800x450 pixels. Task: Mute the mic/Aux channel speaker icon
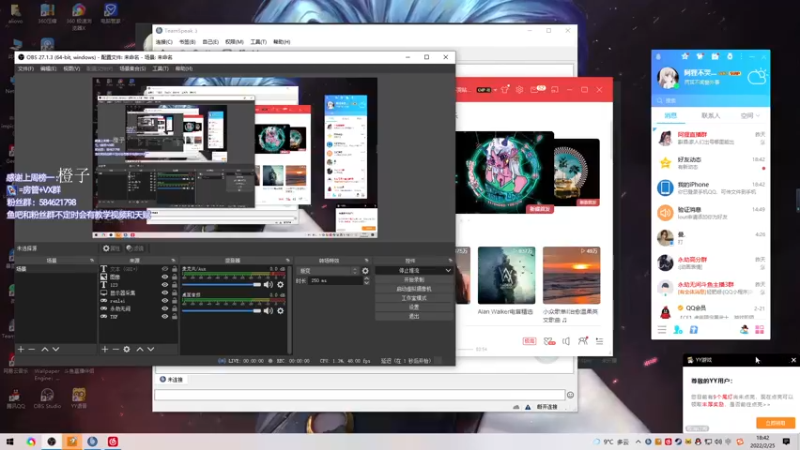tap(268, 284)
